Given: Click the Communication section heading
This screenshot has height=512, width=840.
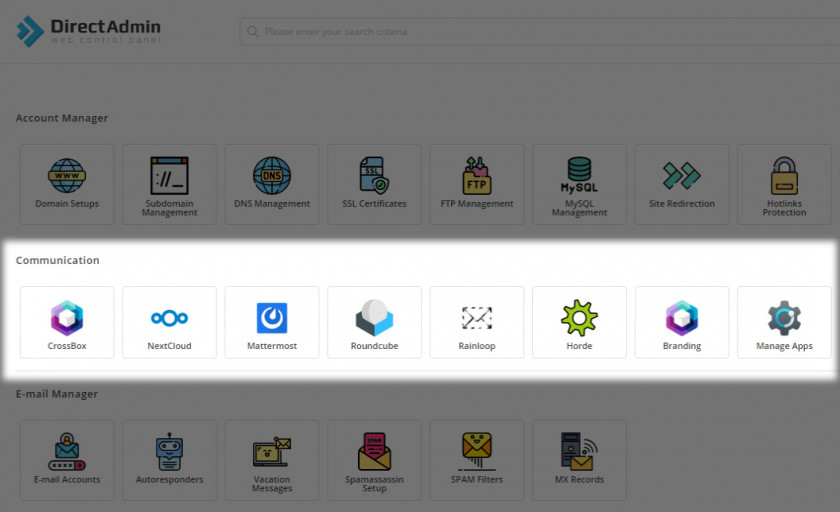Looking at the screenshot, I should pyautogui.click(x=57, y=260).
